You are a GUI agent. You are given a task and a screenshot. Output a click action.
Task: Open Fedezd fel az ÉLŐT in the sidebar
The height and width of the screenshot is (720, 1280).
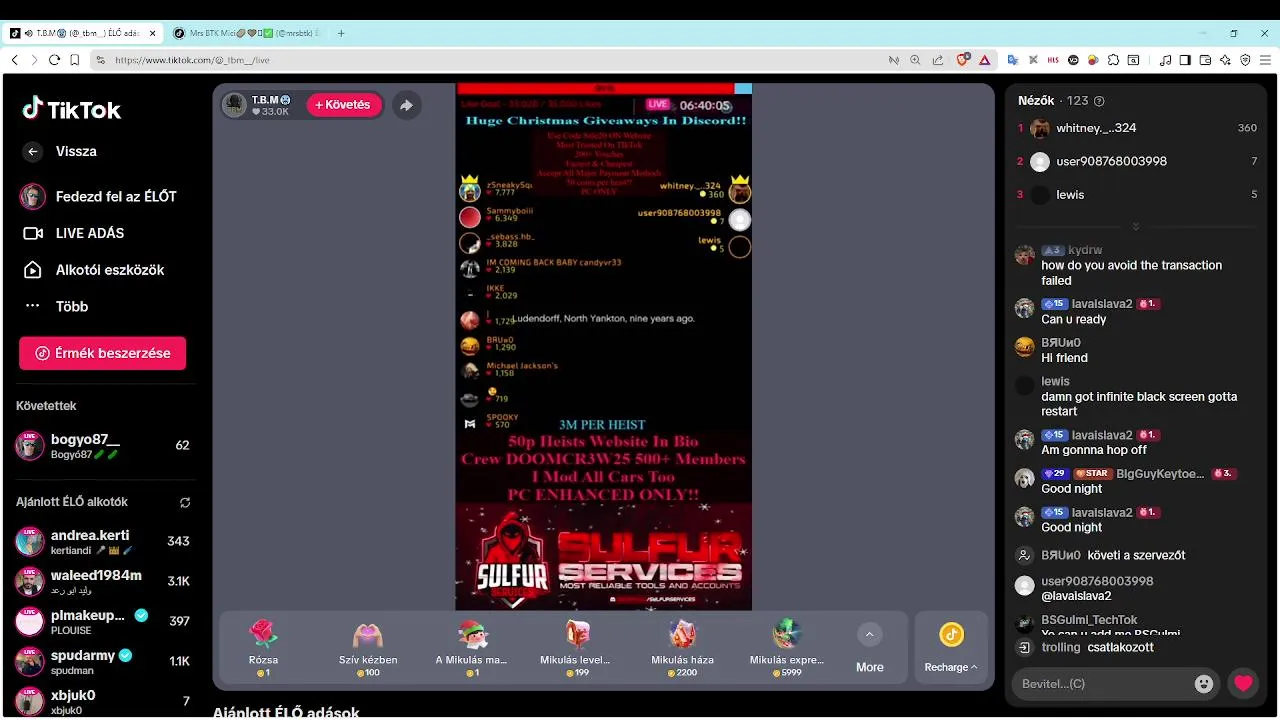[98, 196]
